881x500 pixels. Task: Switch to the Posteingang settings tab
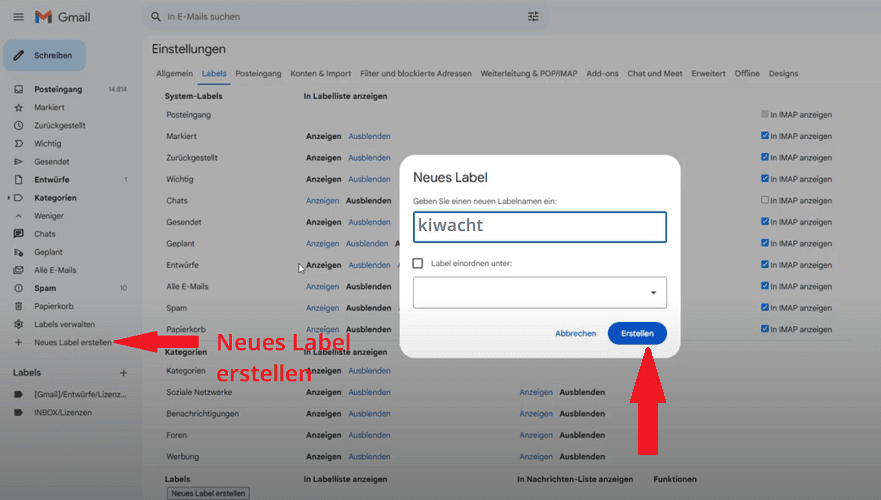click(258, 74)
